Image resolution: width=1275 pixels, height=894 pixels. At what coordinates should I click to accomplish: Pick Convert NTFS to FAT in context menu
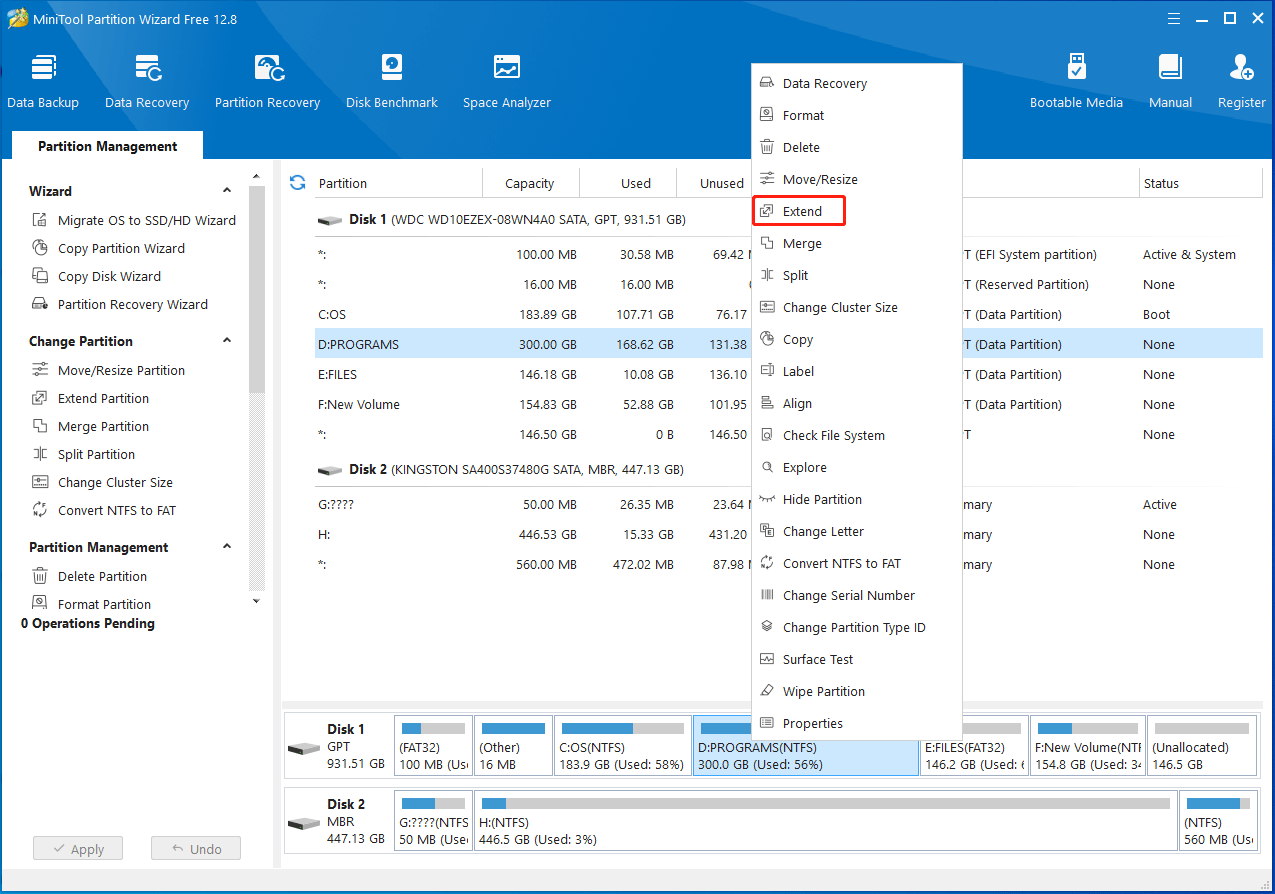857,563
